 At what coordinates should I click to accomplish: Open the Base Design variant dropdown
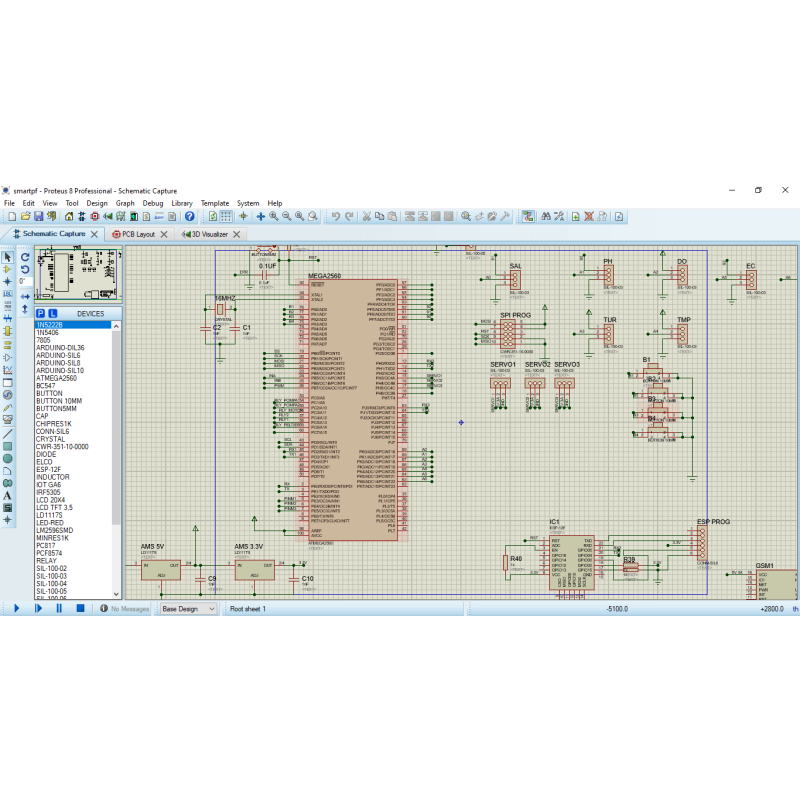[190, 608]
